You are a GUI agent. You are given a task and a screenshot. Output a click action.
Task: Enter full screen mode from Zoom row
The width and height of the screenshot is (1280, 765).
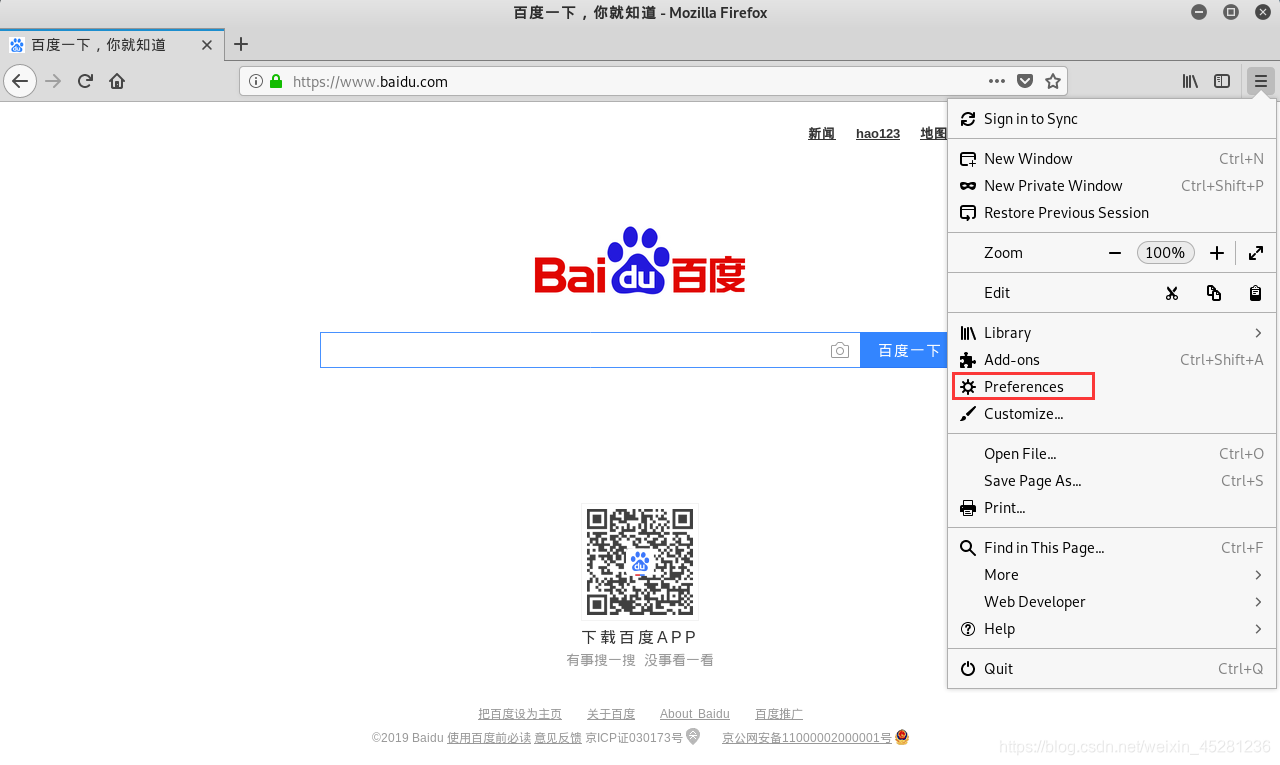[1256, 253]
